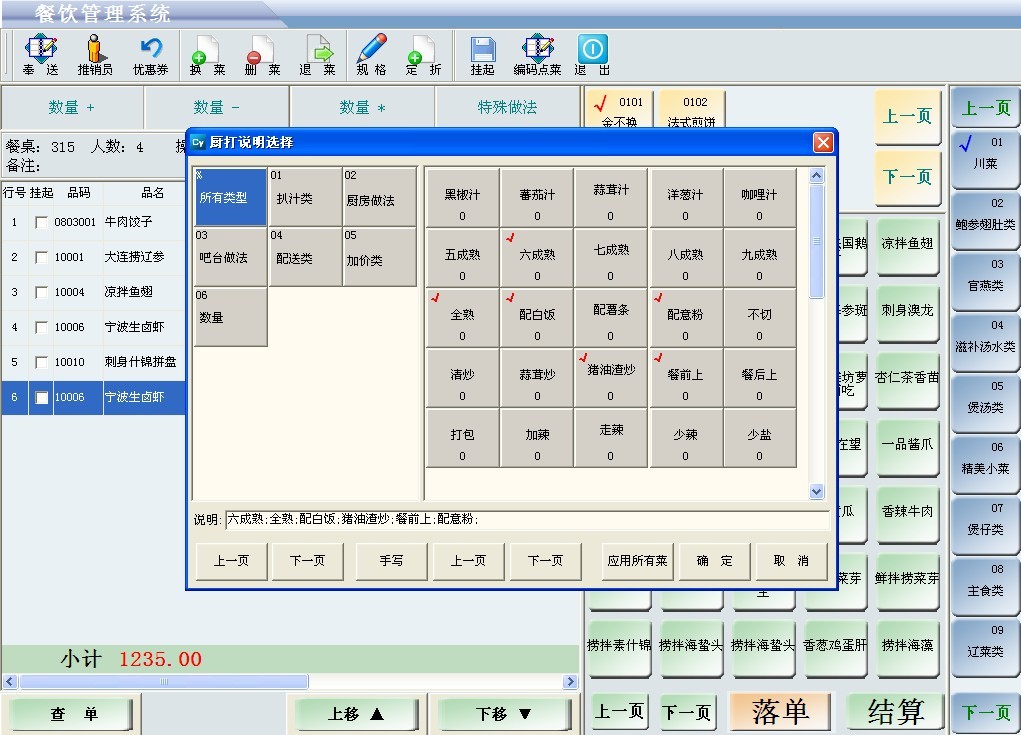Click the 删菜 delete dish icon

coord(262,55)
